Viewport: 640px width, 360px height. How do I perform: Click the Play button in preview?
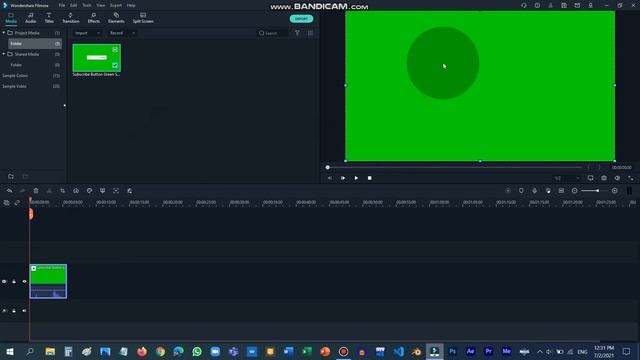click(x=356, y=178)
